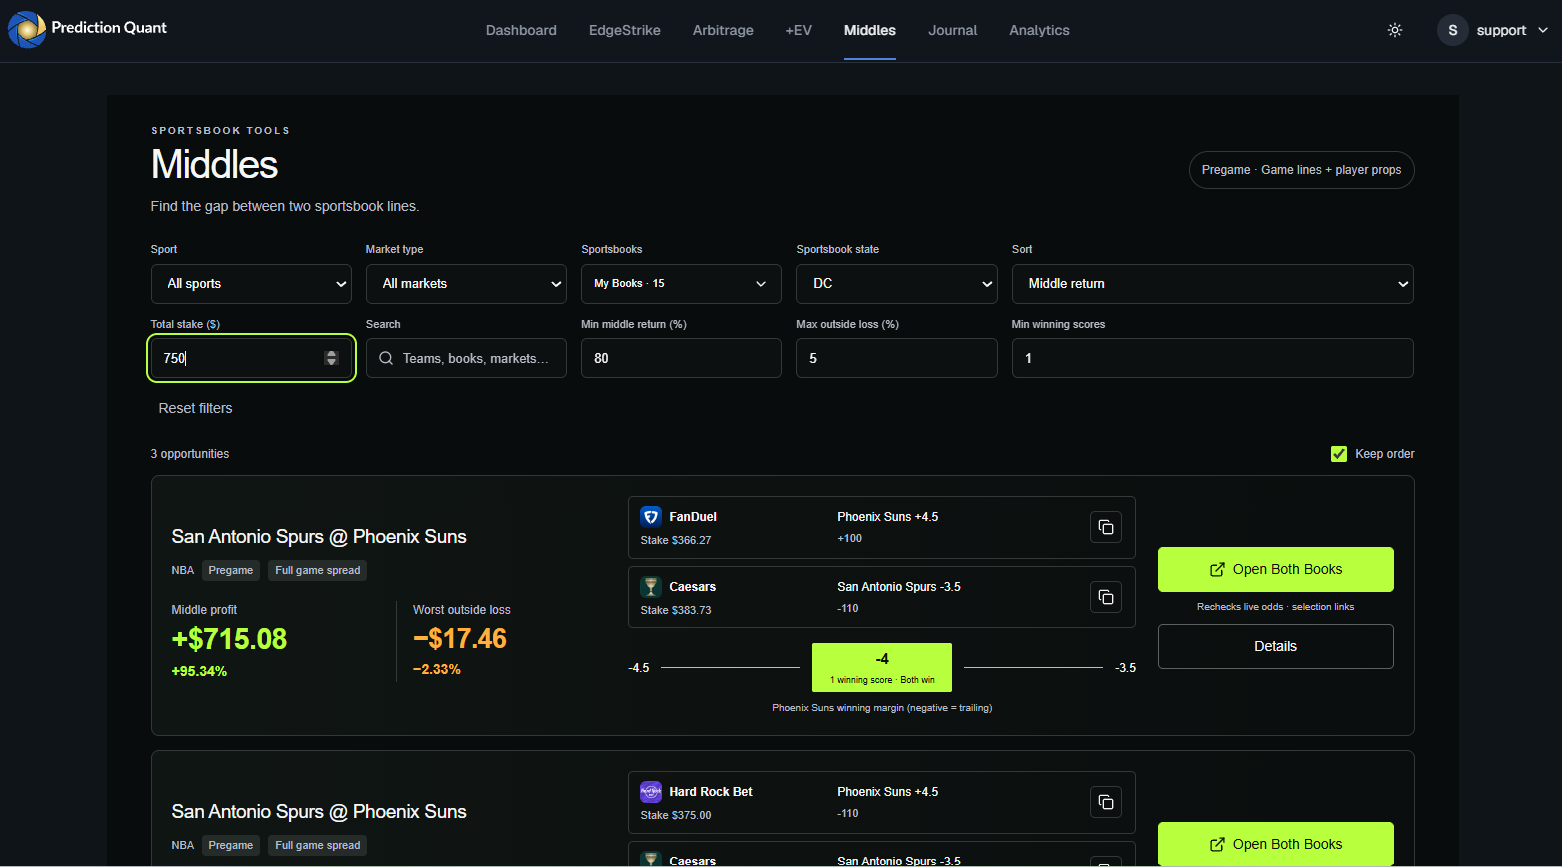
Task: Click the -4 winning score box
Action: point(882,667)
